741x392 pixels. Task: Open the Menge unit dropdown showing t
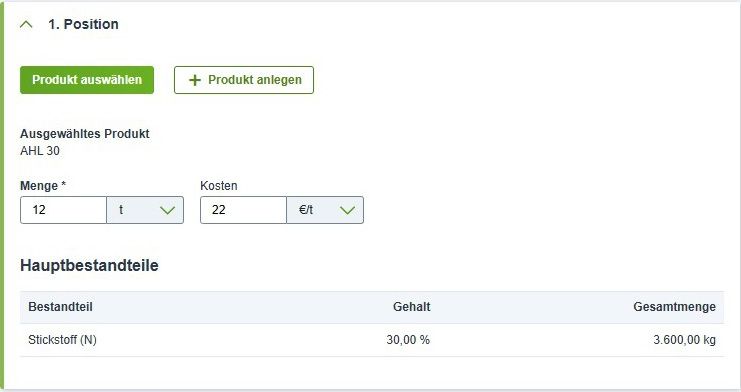(145, 210)
